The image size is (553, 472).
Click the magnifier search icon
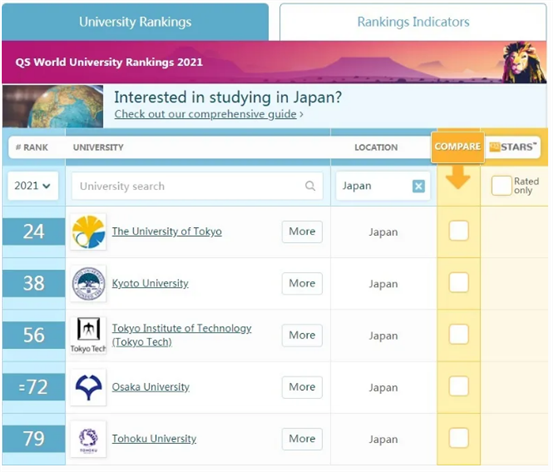pyautogui.click(x=310, y=186)
